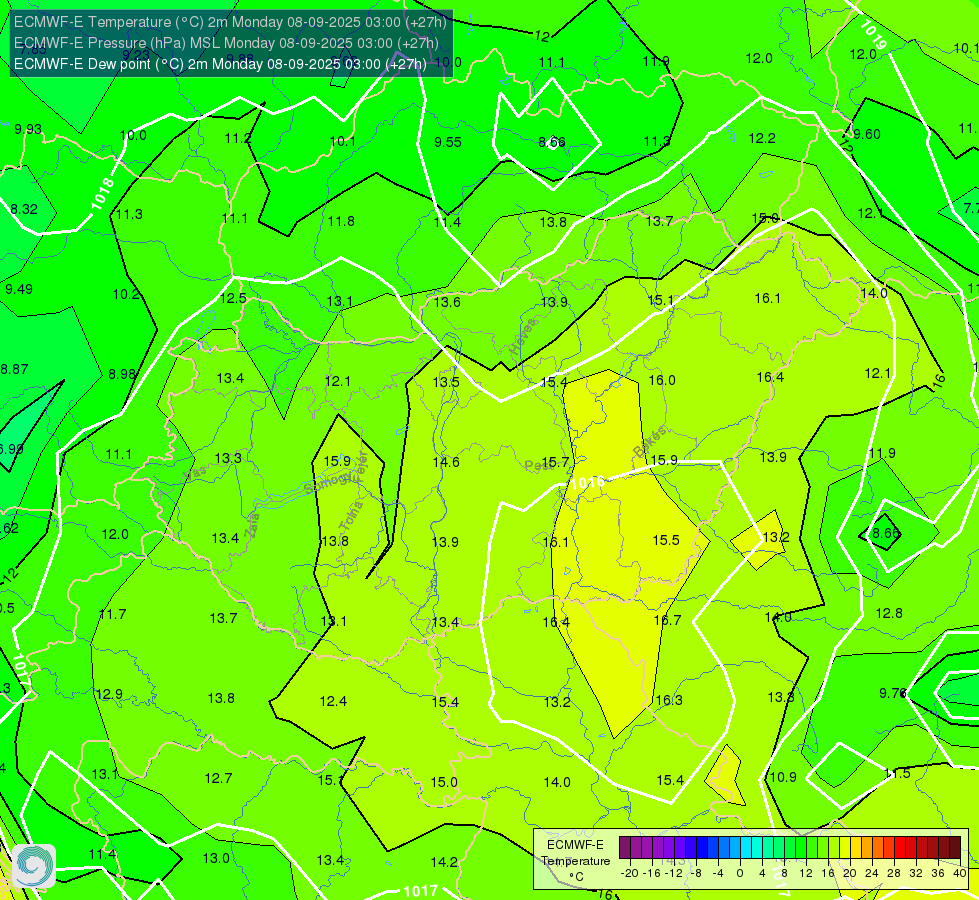
Task: Click the 10.2 temperature value
Action: coord(125,294)
